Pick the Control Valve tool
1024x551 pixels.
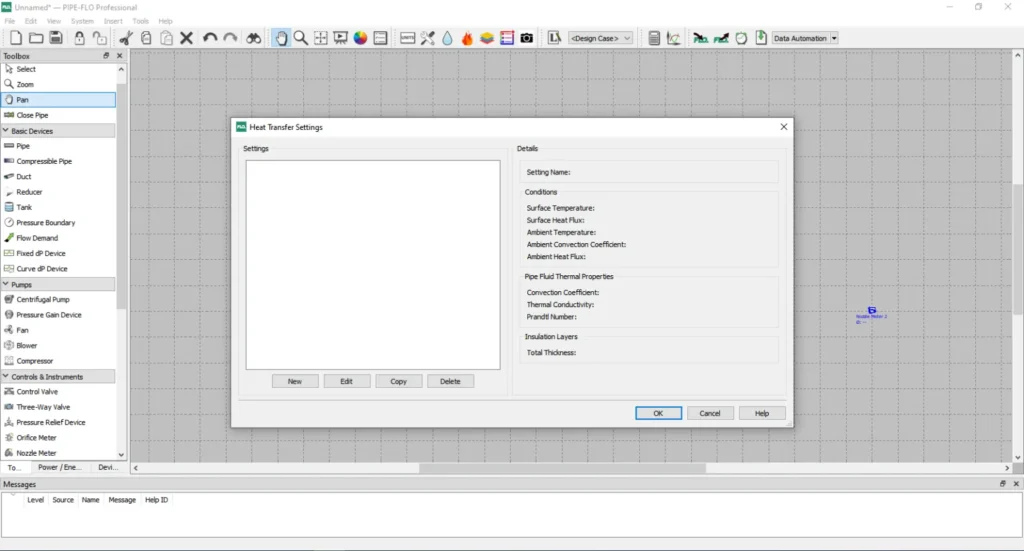[37, 391]
